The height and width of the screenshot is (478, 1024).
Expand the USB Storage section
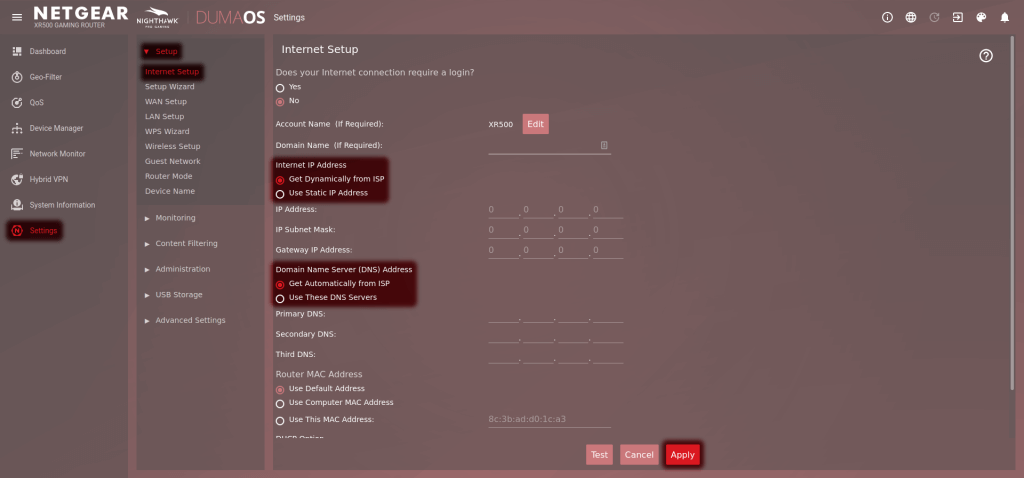pyautogui.click(x=173, y=295)
